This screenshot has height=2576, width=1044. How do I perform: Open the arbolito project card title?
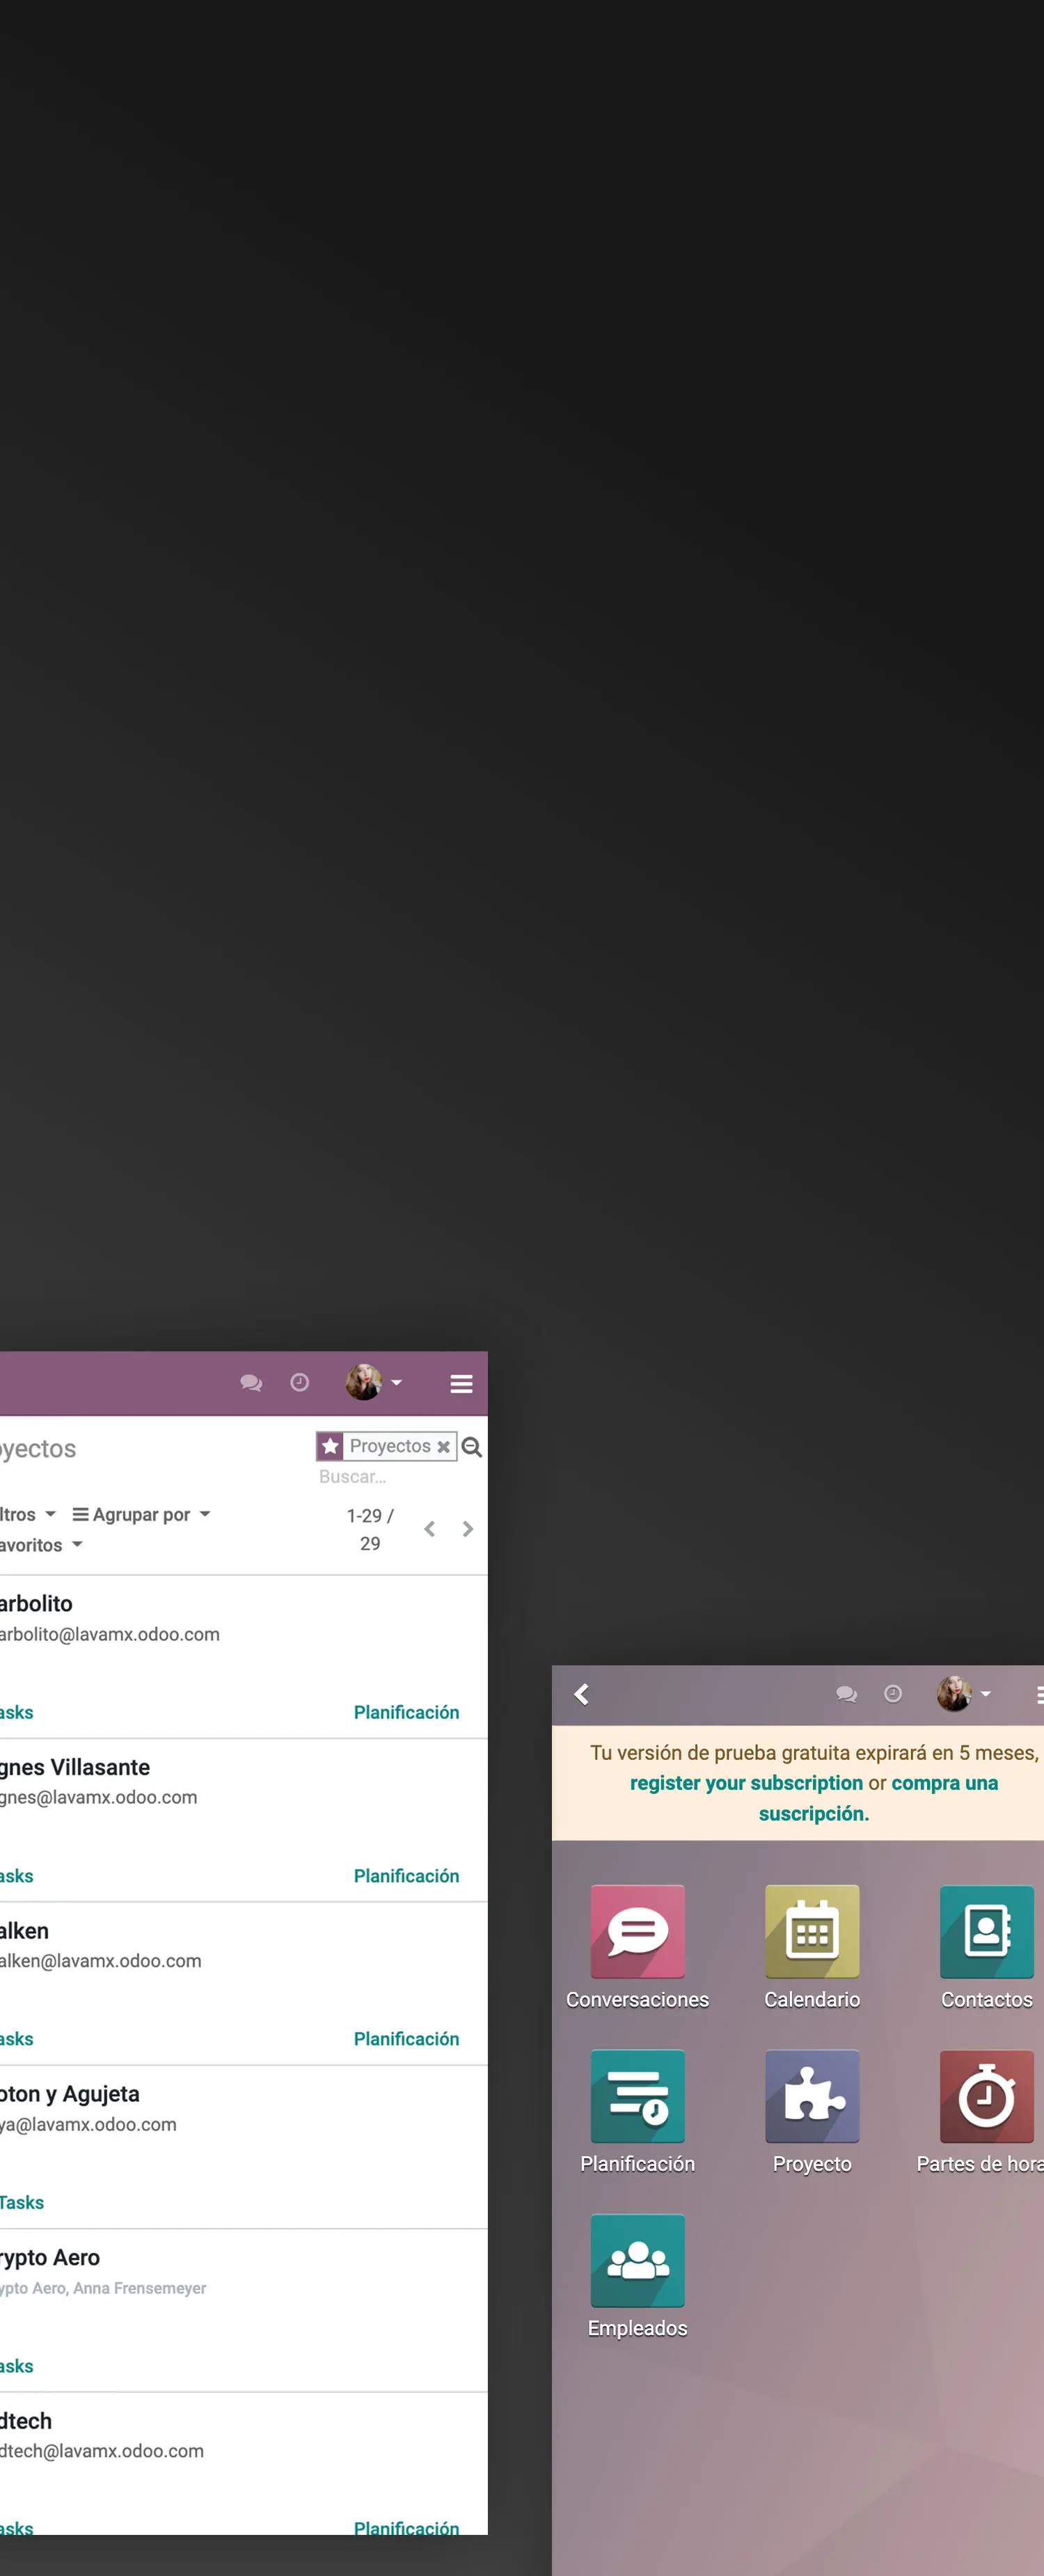(36, 1603)
